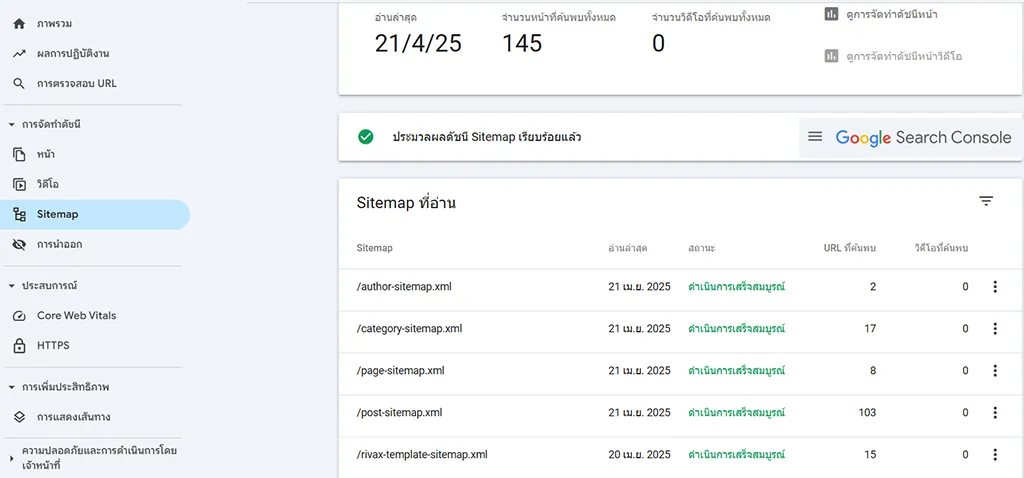Open the HTTPS report in sidebar
The width and height of the screenshot is (1024, 478).
53,346
